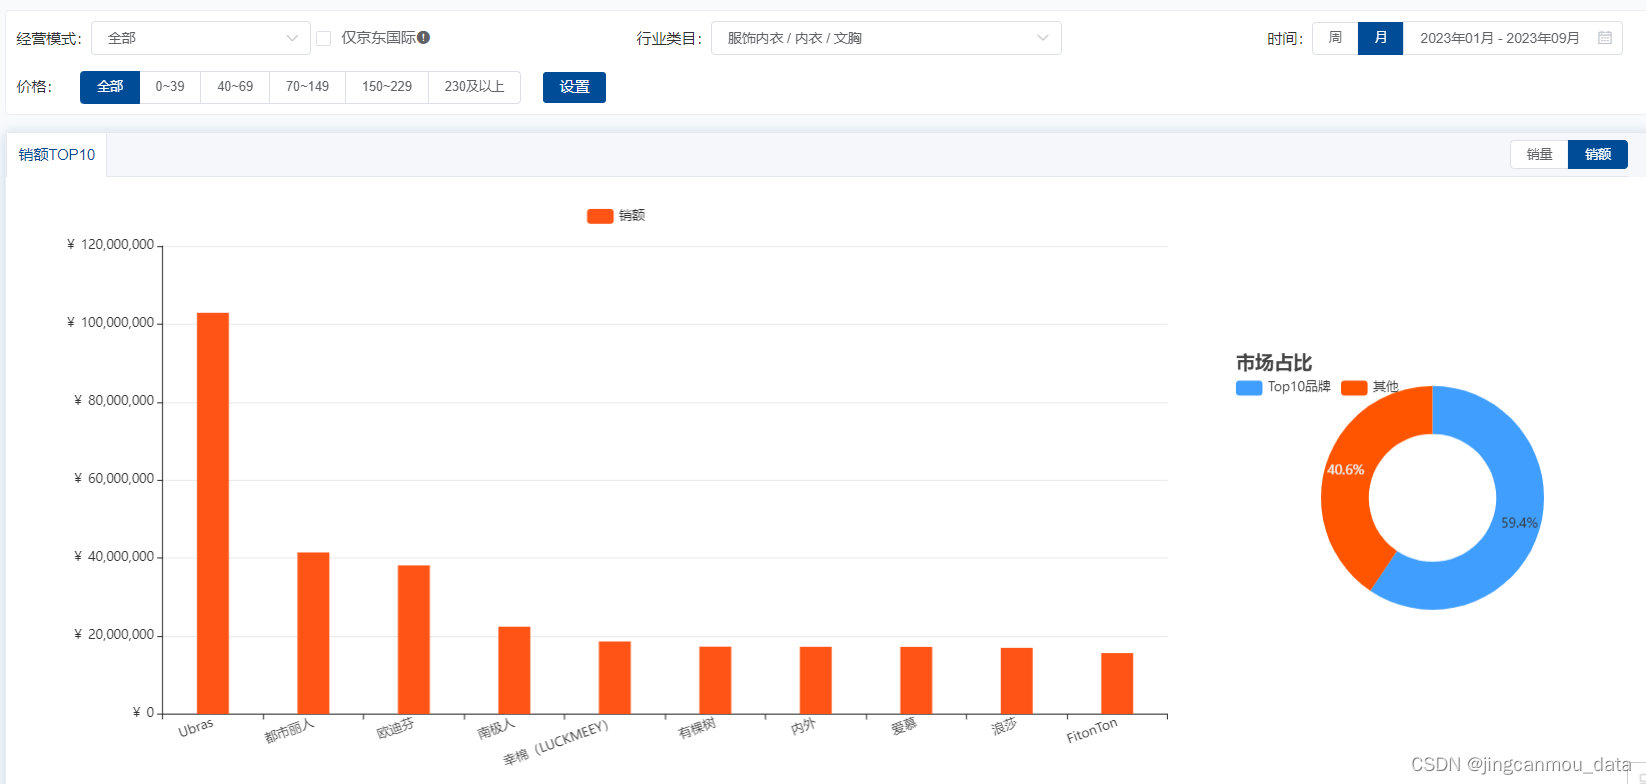Click the 爱慕 bar
This screenshot has height=784, width=1646.
916,680
